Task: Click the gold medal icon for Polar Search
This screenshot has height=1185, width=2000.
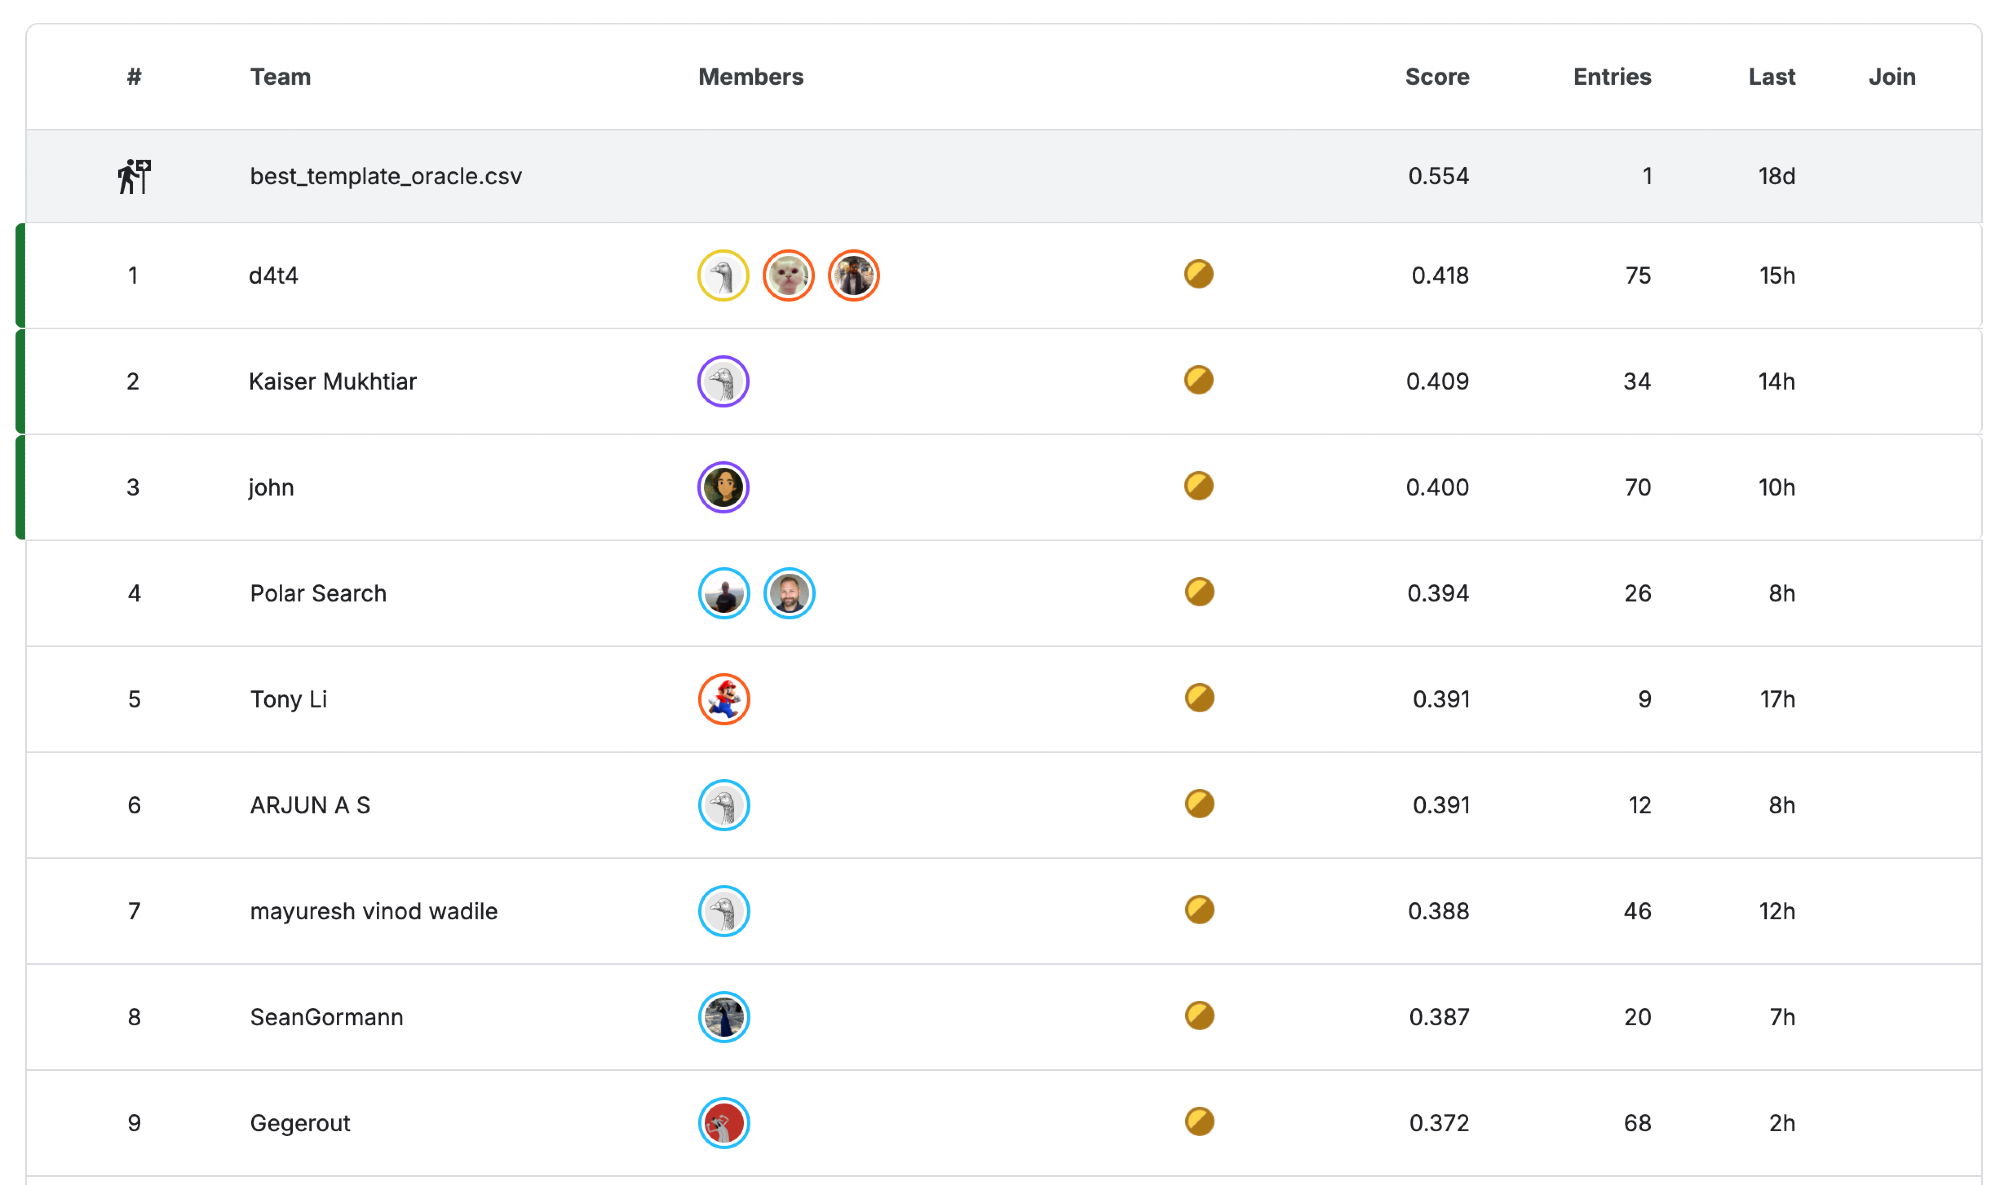Action: click(x=1199, y=592)
